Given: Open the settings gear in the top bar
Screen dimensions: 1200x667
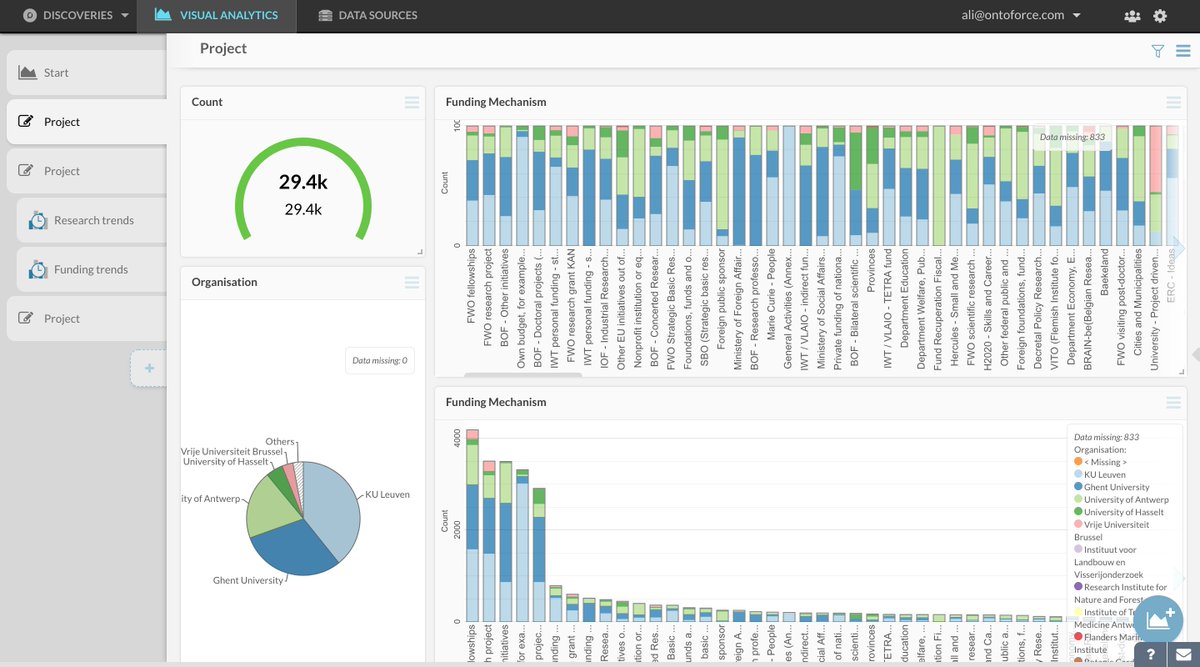Looking at the screenshot, I should coord(1158,15).
